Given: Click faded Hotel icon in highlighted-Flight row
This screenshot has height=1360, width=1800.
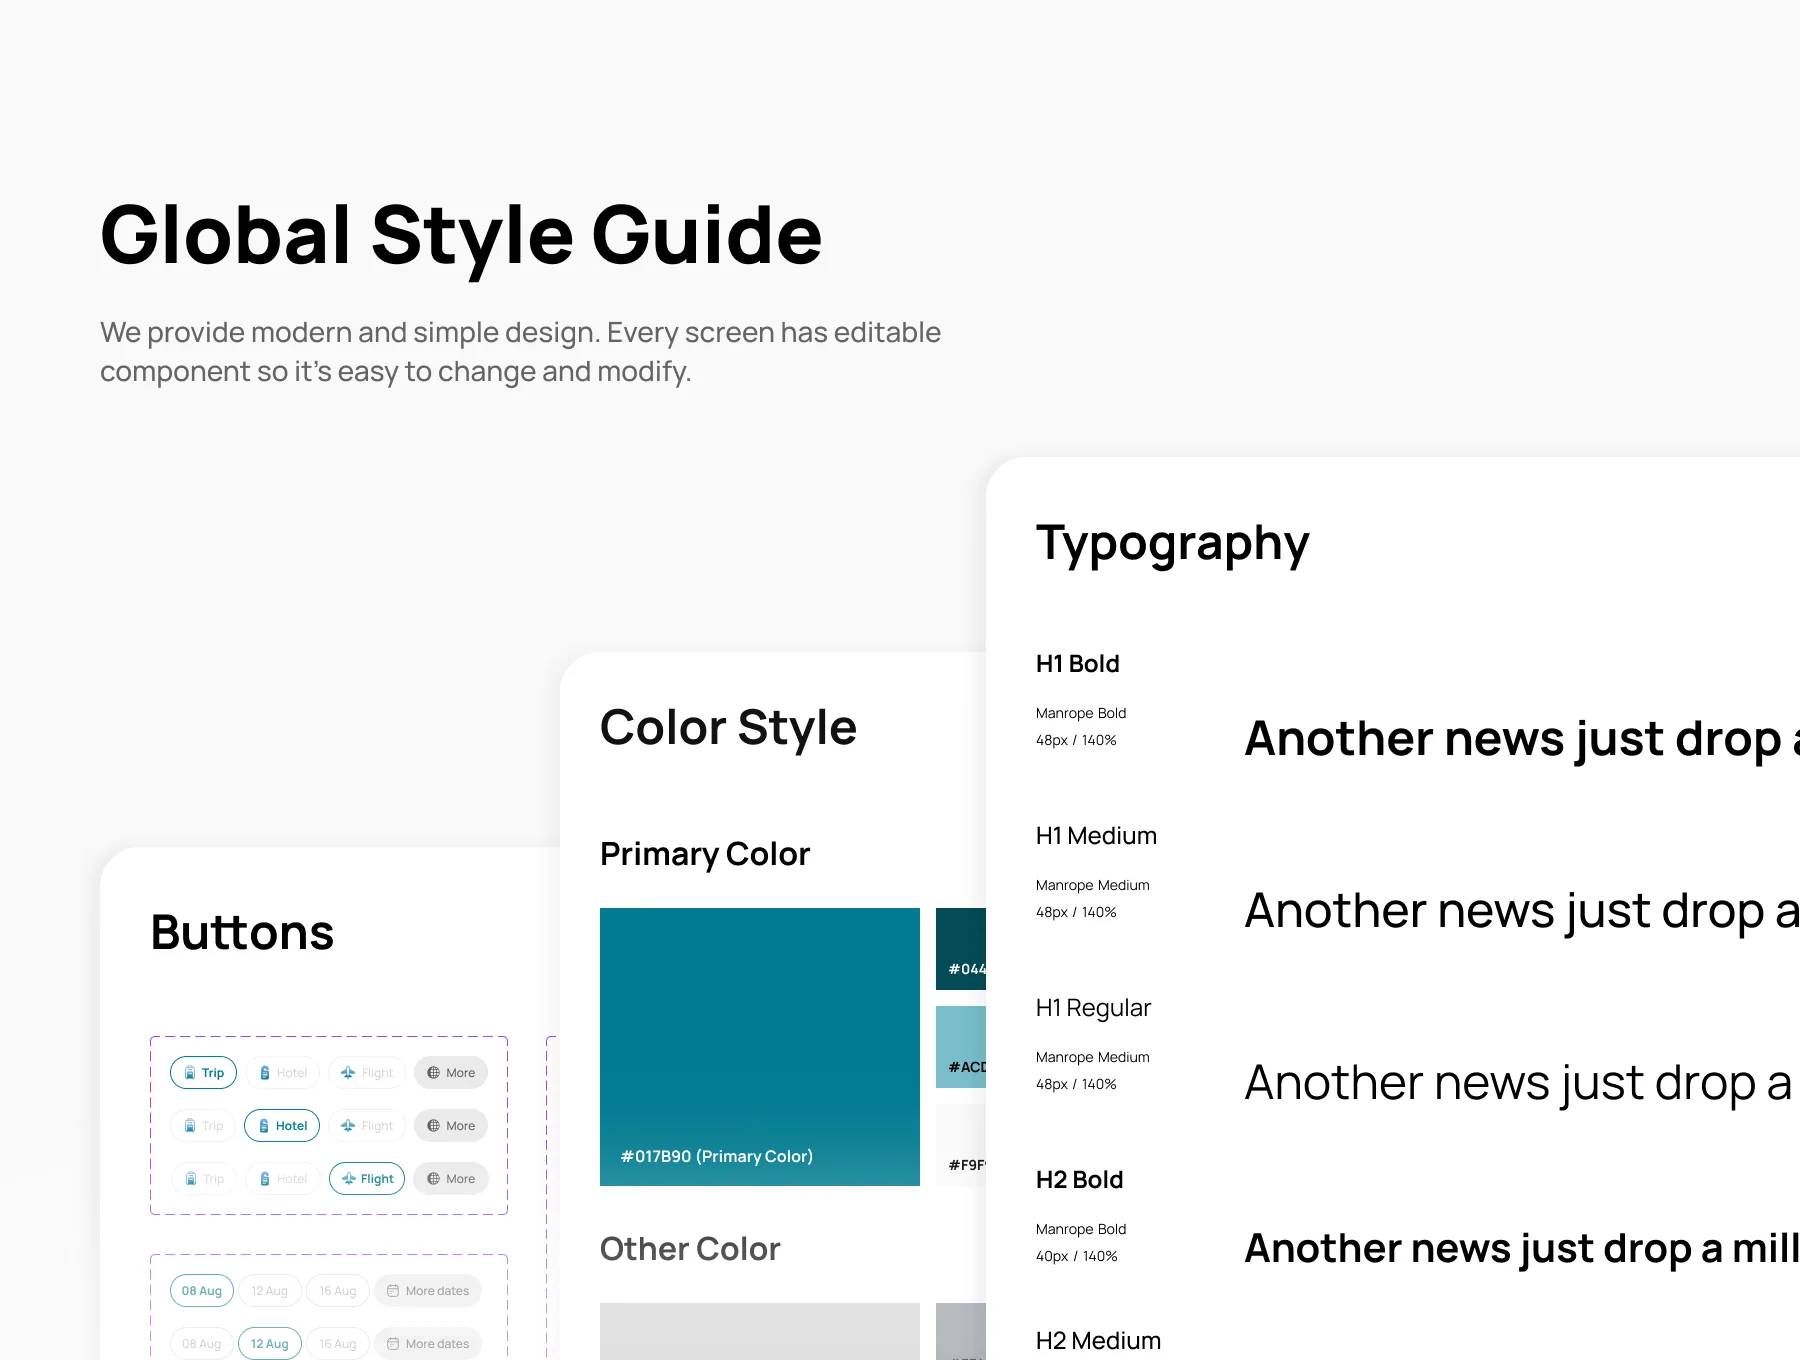Looking at the screenshot, I should pos(265,1179).
